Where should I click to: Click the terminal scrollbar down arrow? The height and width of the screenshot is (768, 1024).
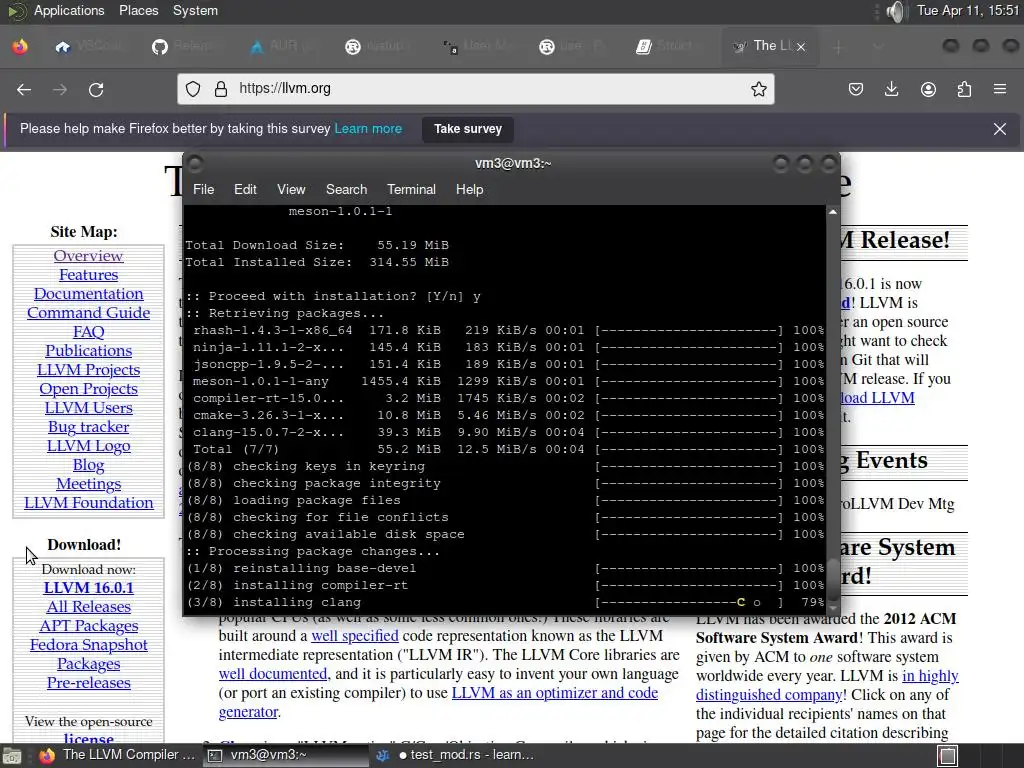coord(832,607)
